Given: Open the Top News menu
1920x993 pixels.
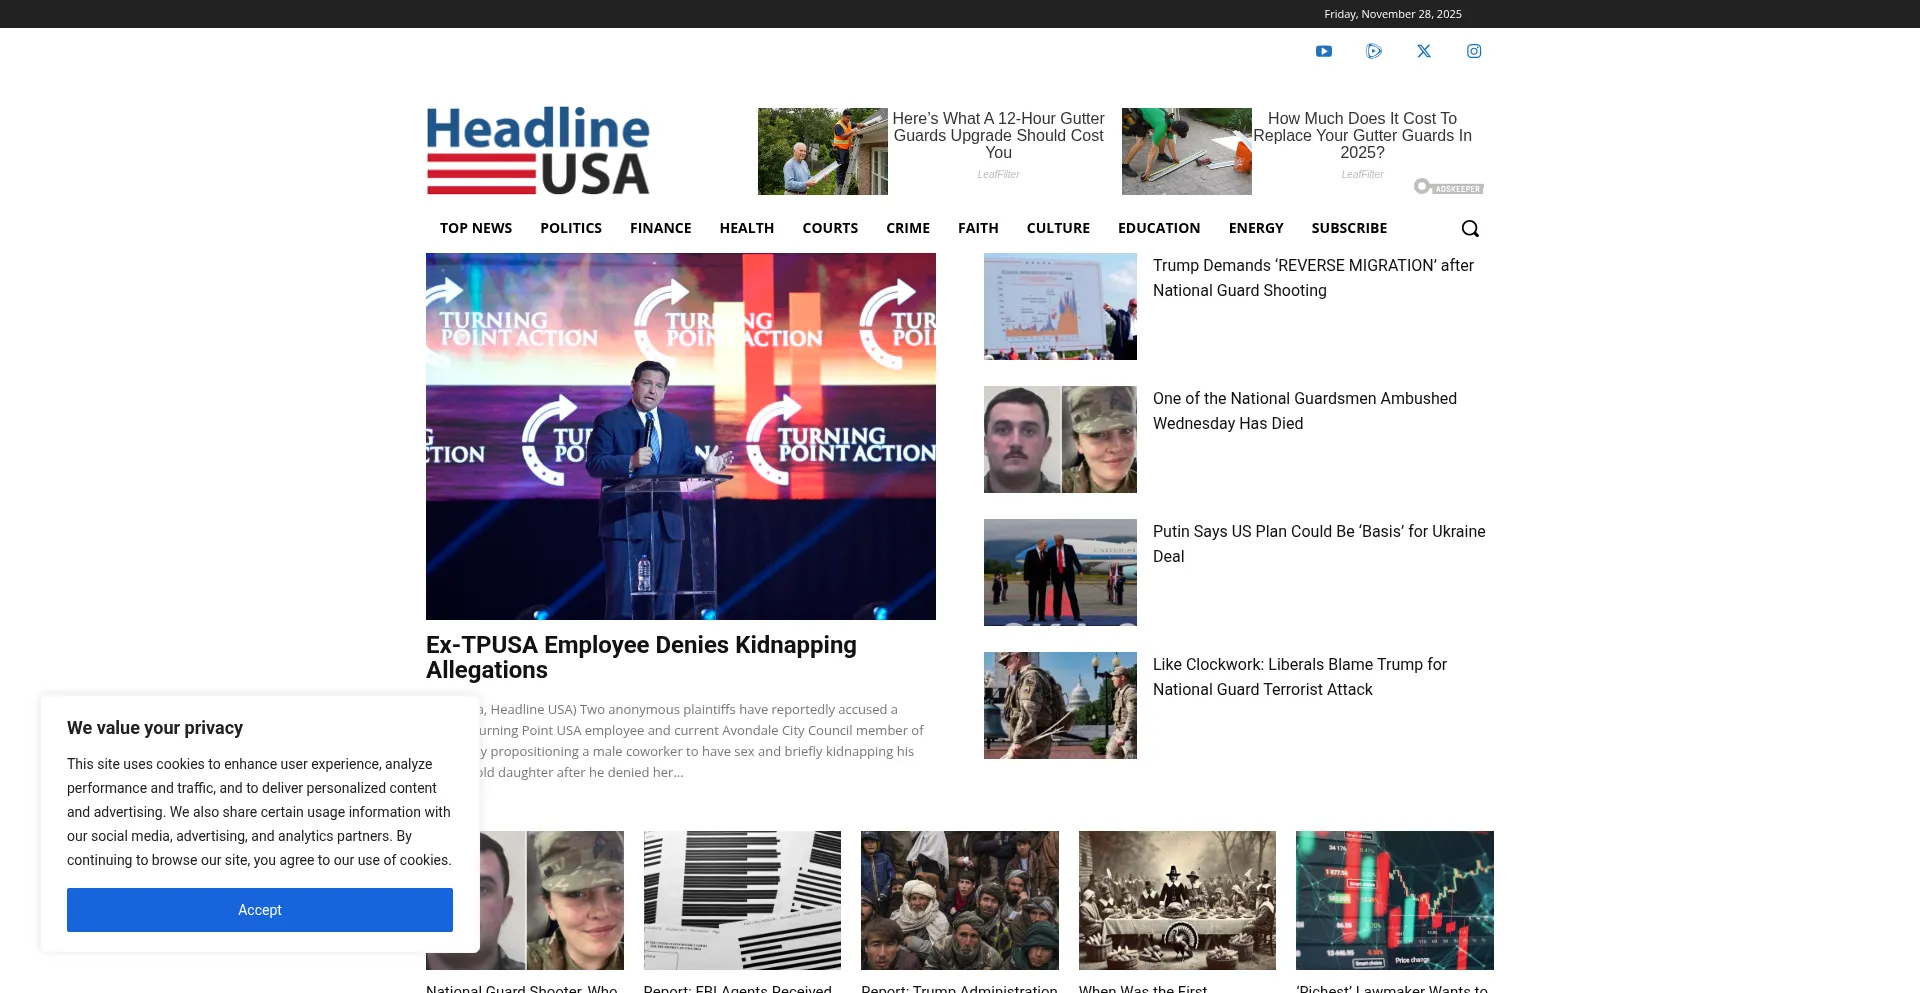Looking at the screenshot, I should [476, 228].
